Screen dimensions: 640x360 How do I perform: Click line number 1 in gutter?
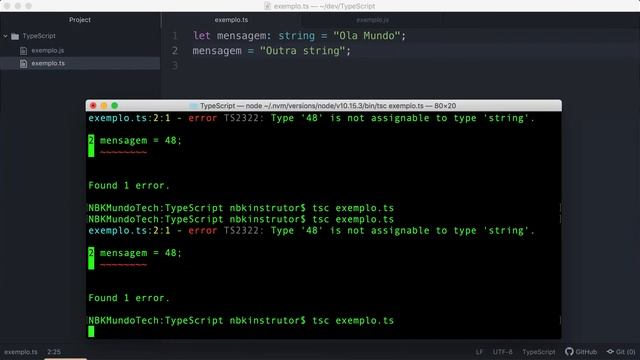(175, 36)
